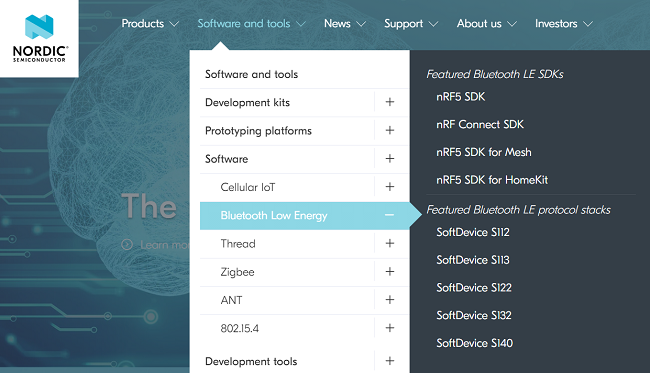Expand Development tools with plus icon
650x373 pixels.
(x=390, y=361)
